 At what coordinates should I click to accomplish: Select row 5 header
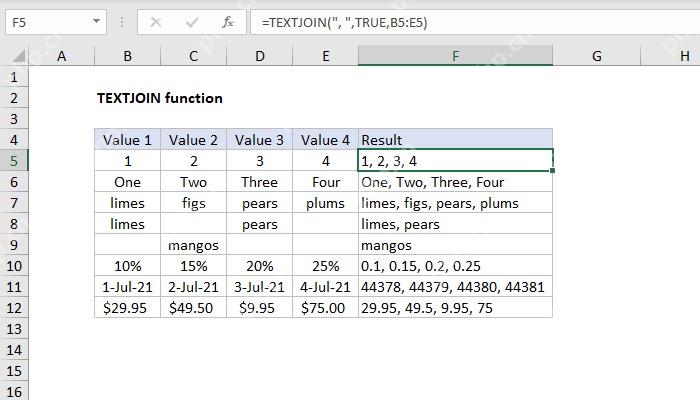coord(14,161)
